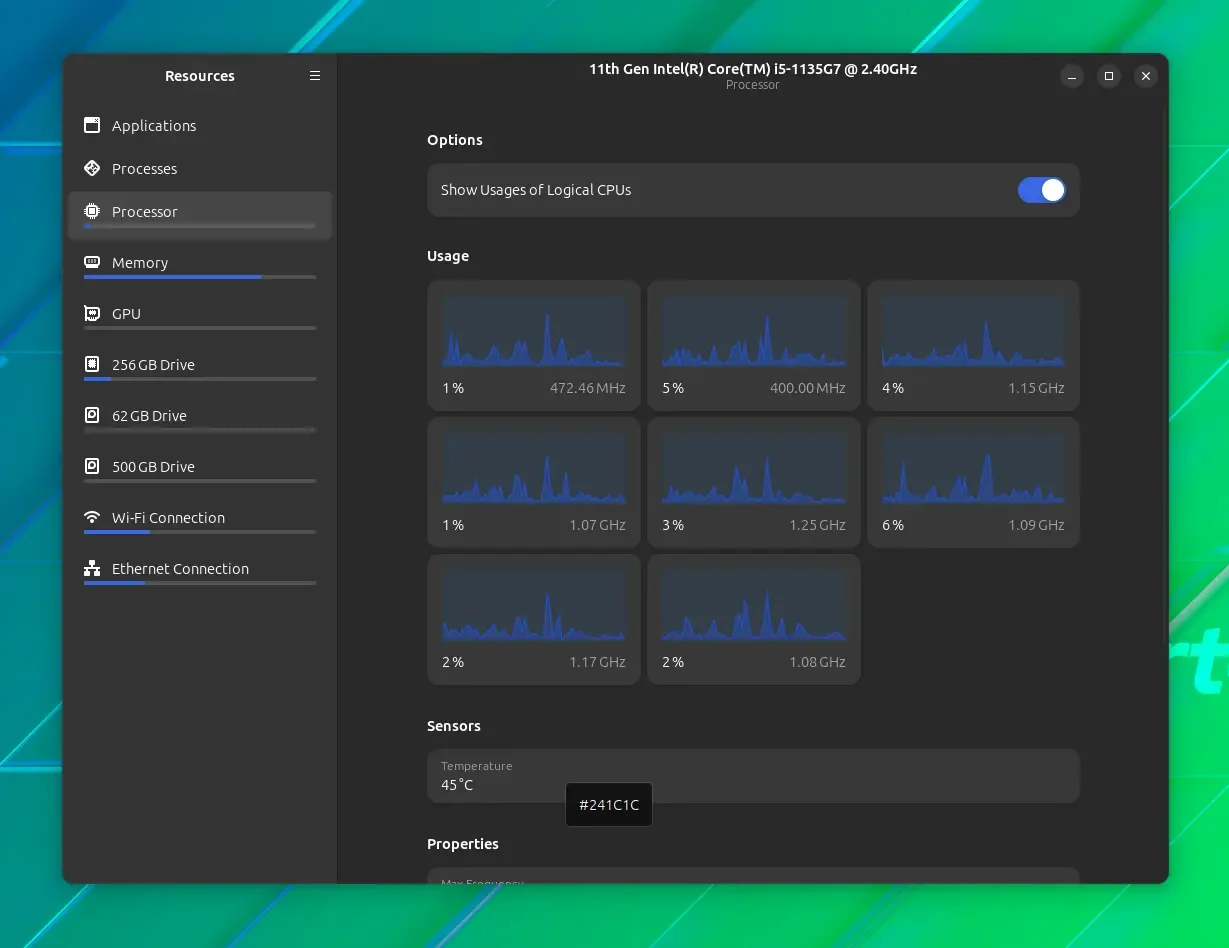The height and width of the screenshot is (948, 1229).
Task: Toggle Show Usages of Logical CPUs switch
Action: coord(1042,190)
